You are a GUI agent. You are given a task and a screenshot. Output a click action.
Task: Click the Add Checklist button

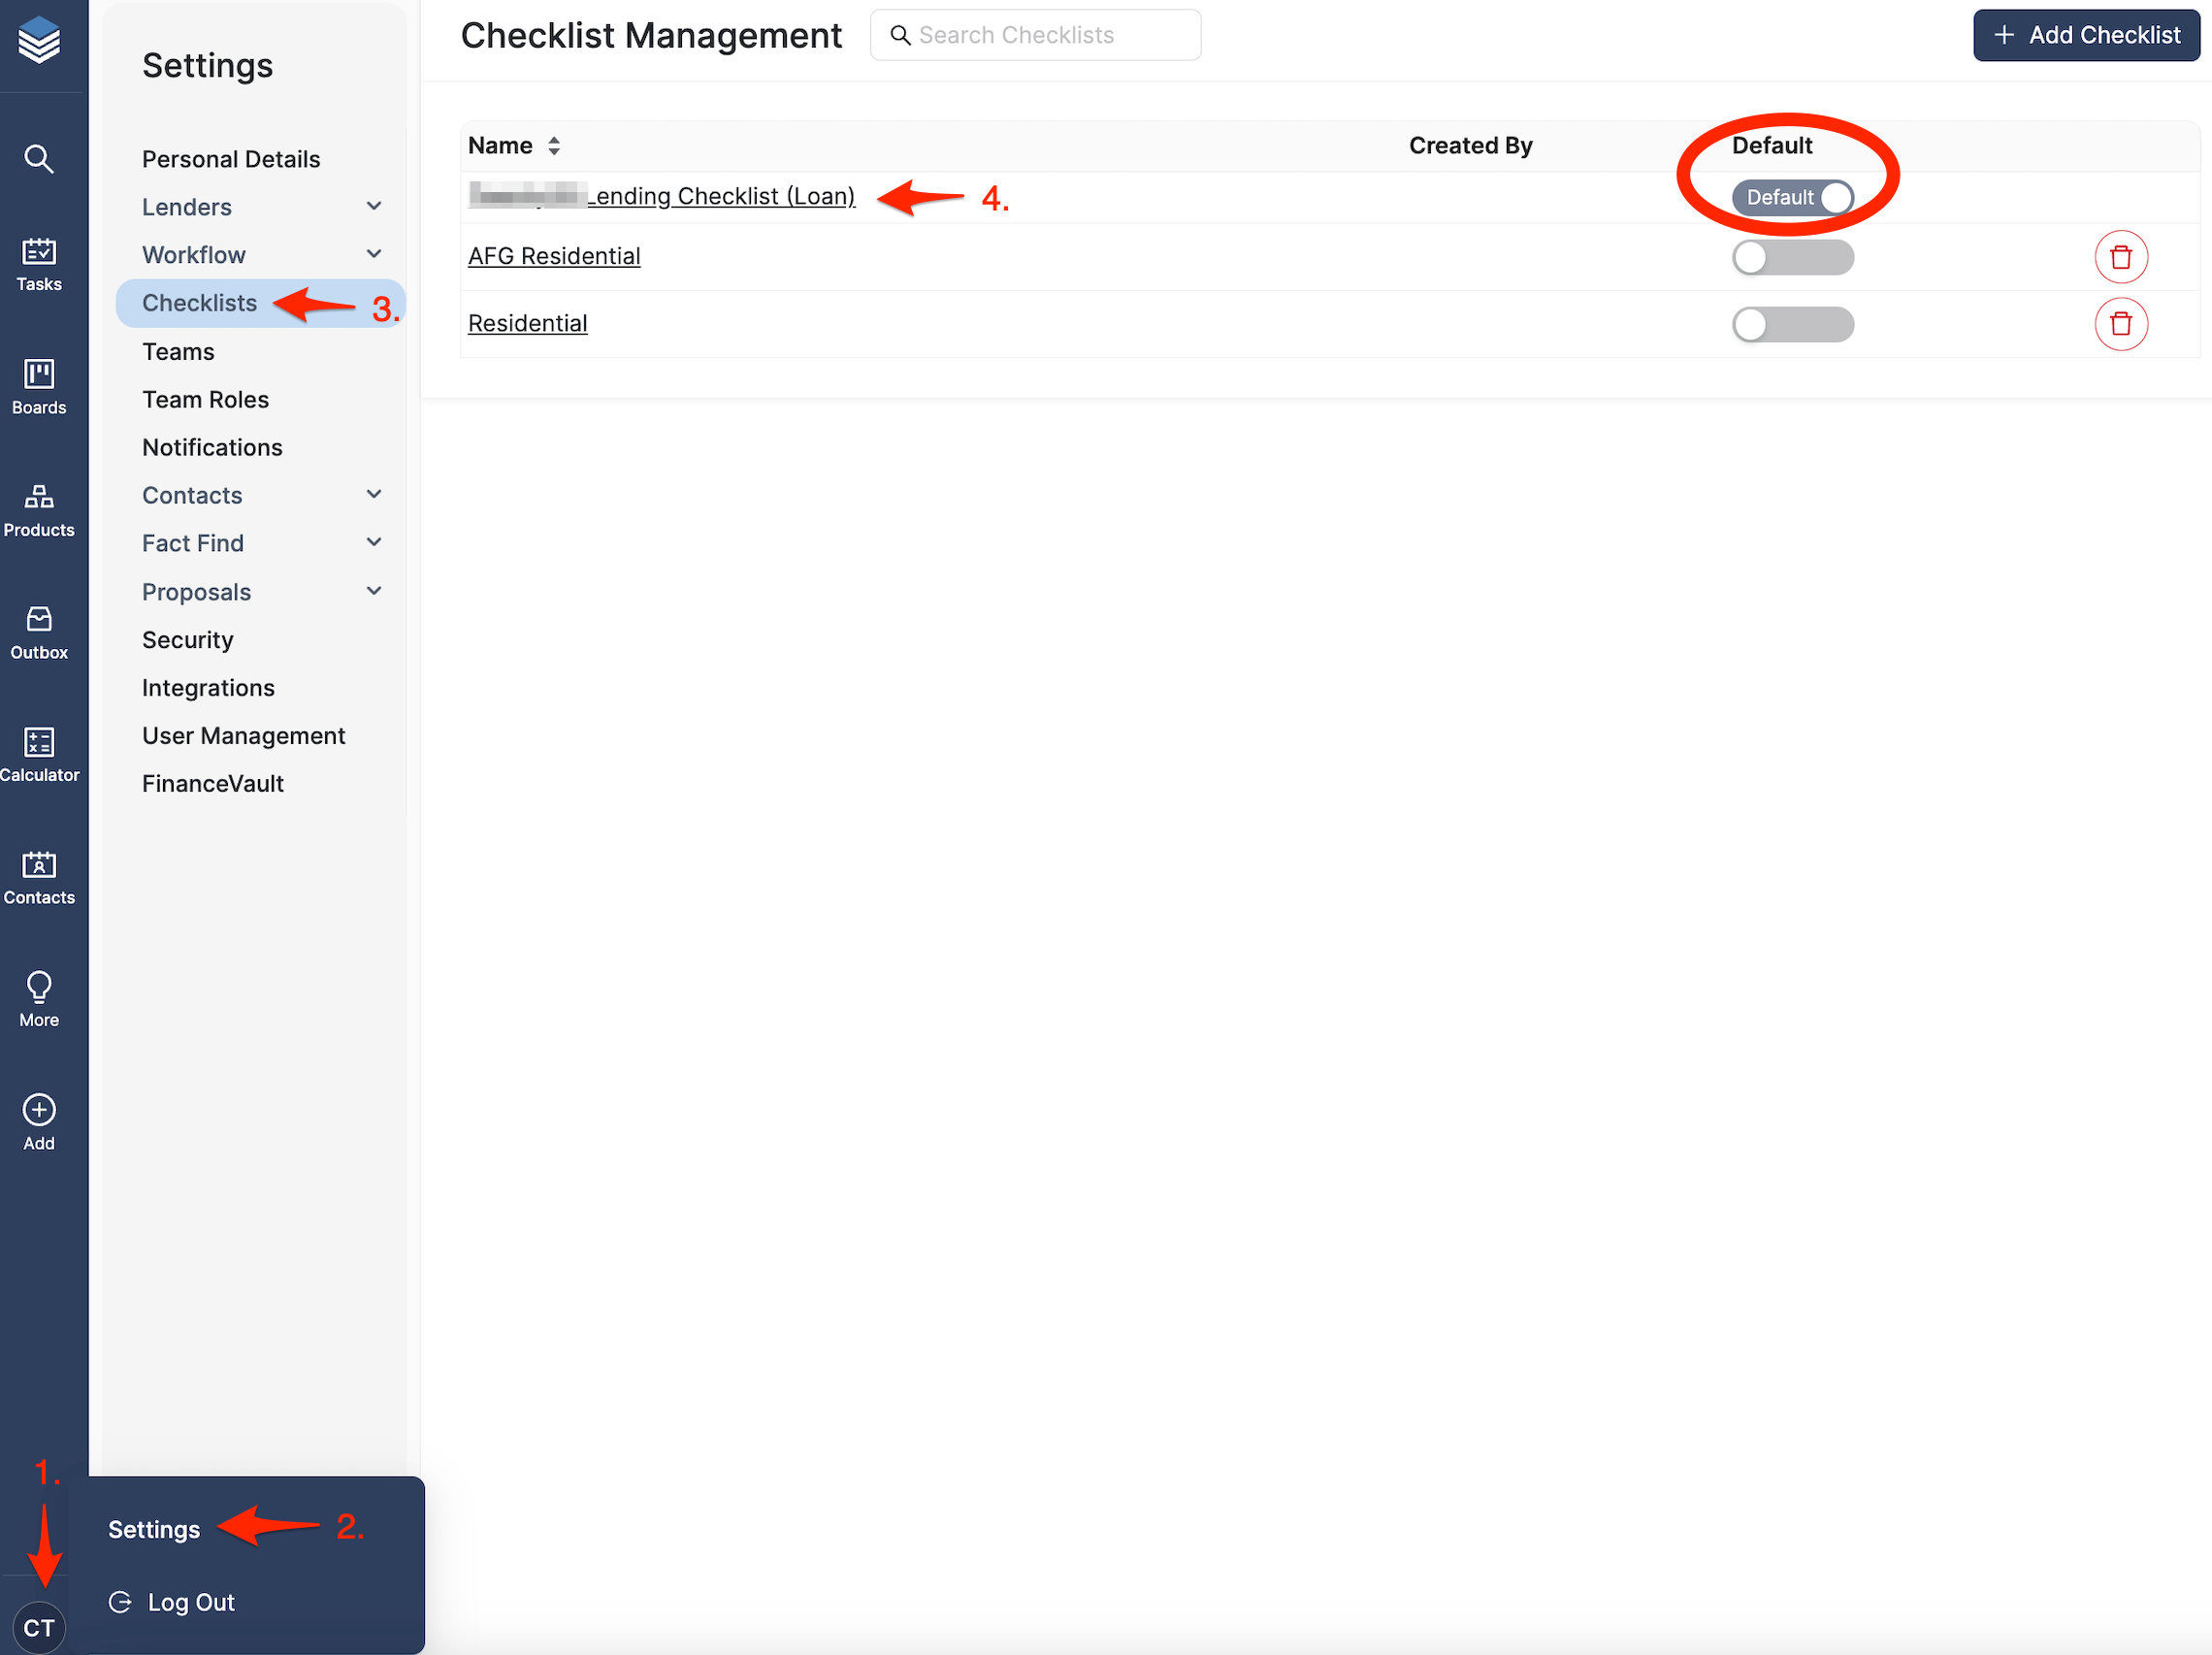pyautogui.click(x=2086, y=35)
